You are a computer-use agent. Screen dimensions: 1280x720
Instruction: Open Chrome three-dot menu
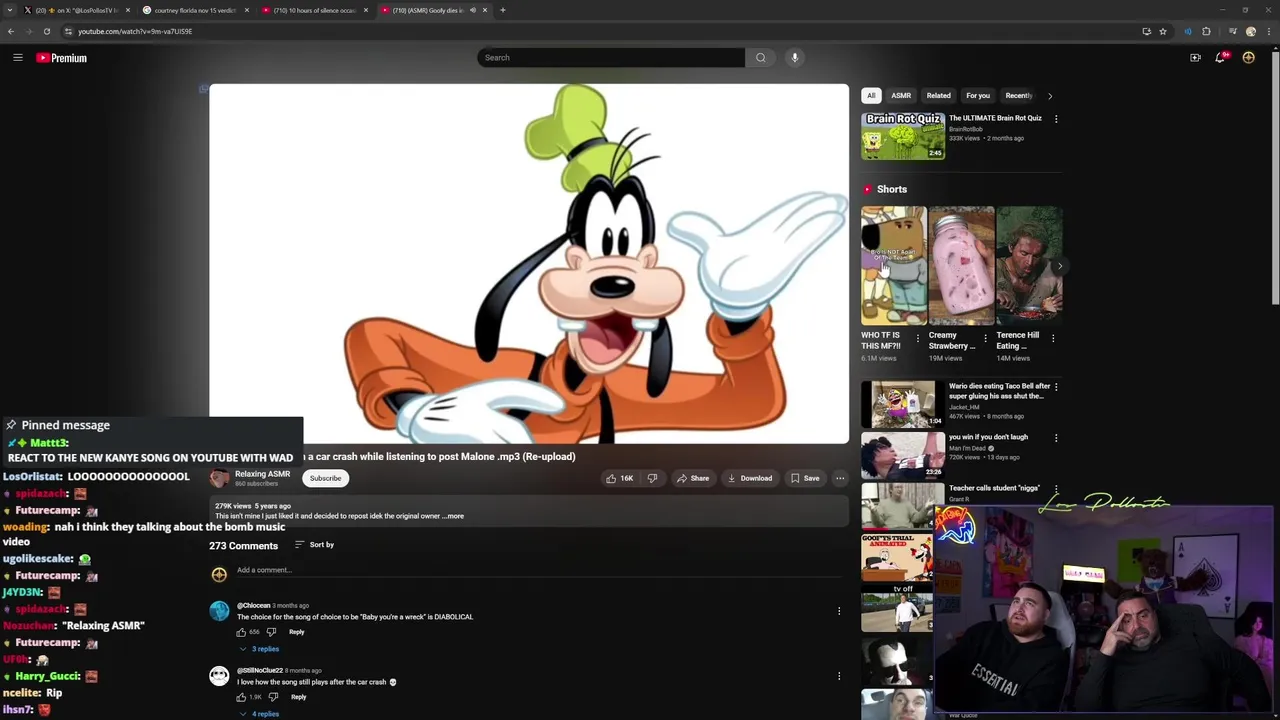(1268, 31)
